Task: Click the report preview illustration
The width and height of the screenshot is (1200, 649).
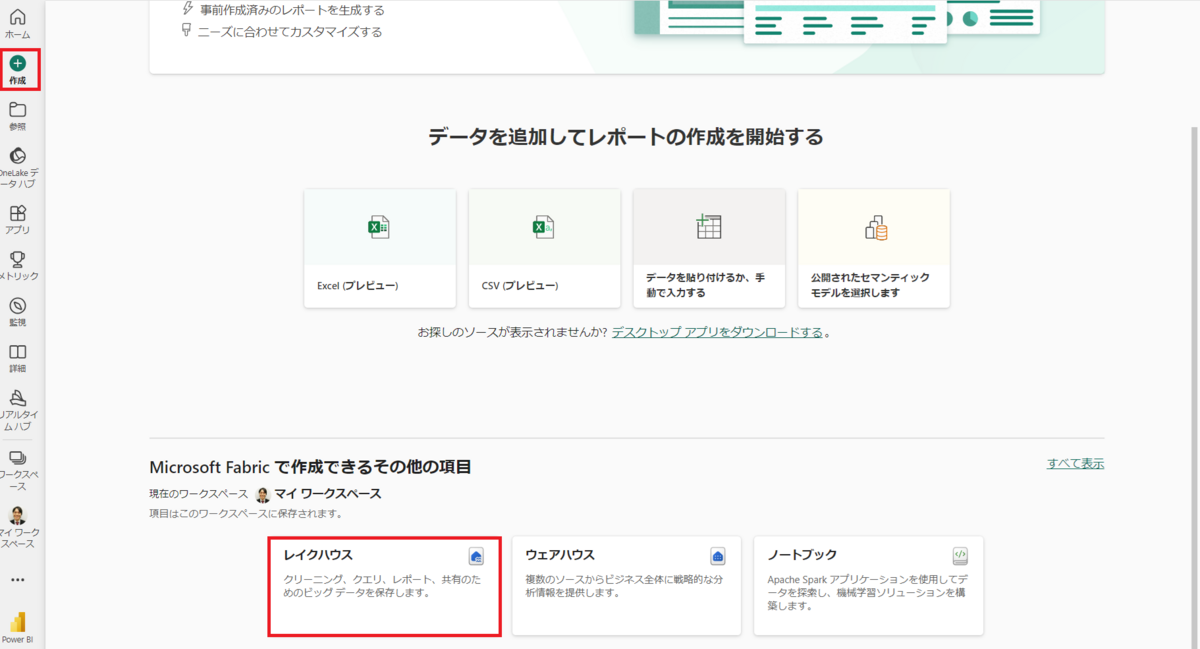Action: click(838, 20)
